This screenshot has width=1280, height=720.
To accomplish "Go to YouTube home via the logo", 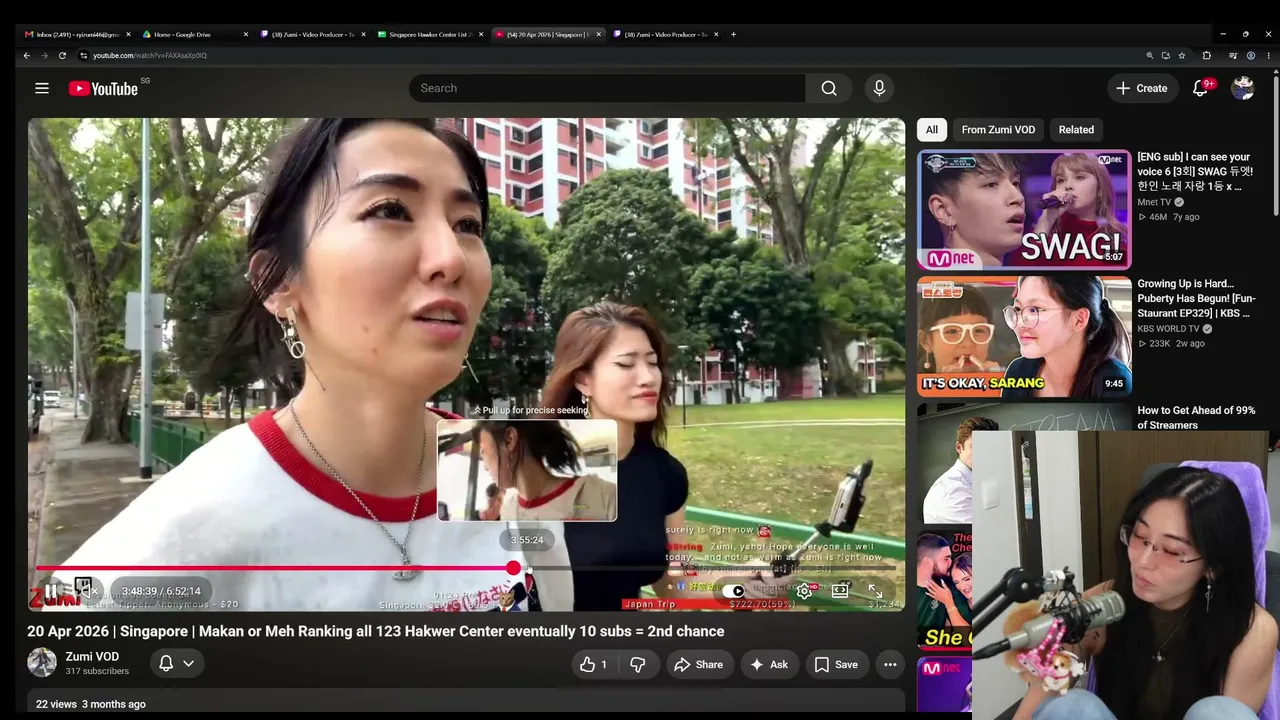I will coord(103,88).
